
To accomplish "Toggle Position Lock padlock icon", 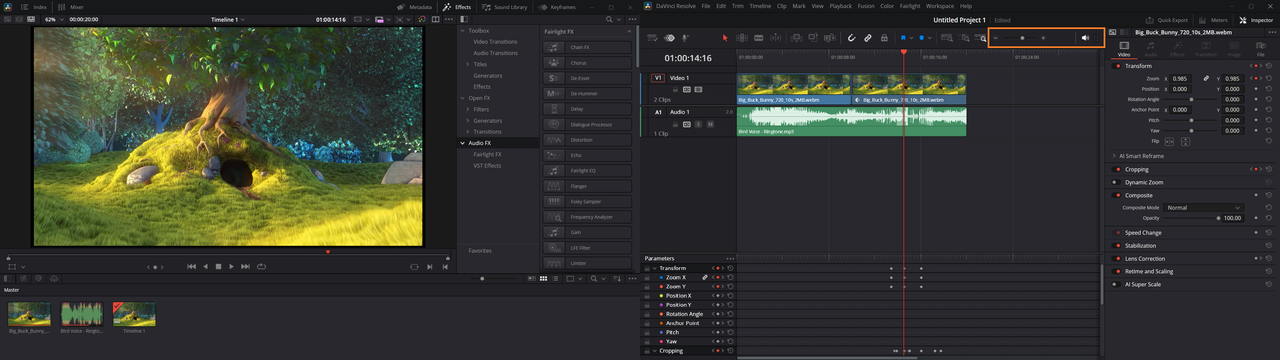I will (884, 38).
